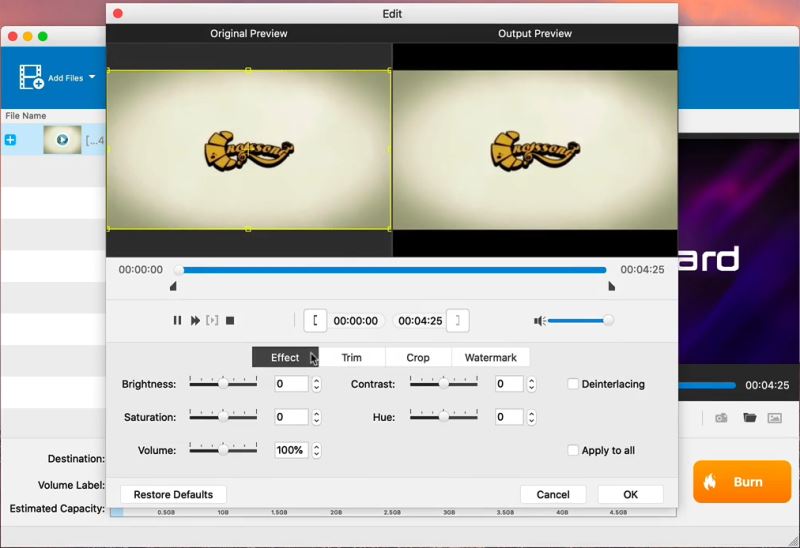The image size is (800, 548).
Task: Click the top-center crop handle in Original Preview
Action: pos(248,70)
